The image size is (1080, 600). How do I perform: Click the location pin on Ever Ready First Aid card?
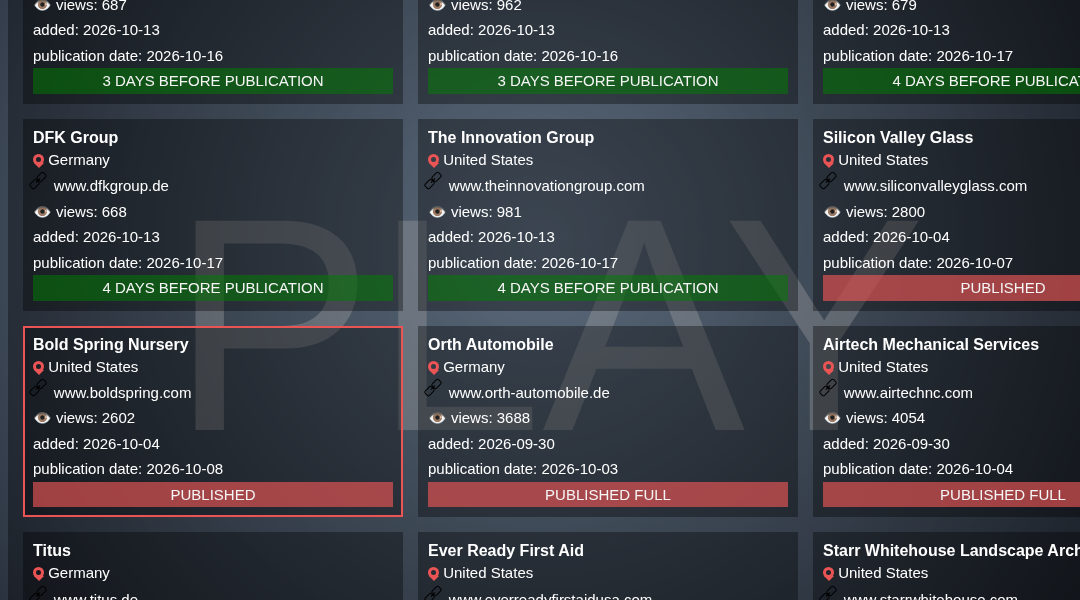(433, 573)
